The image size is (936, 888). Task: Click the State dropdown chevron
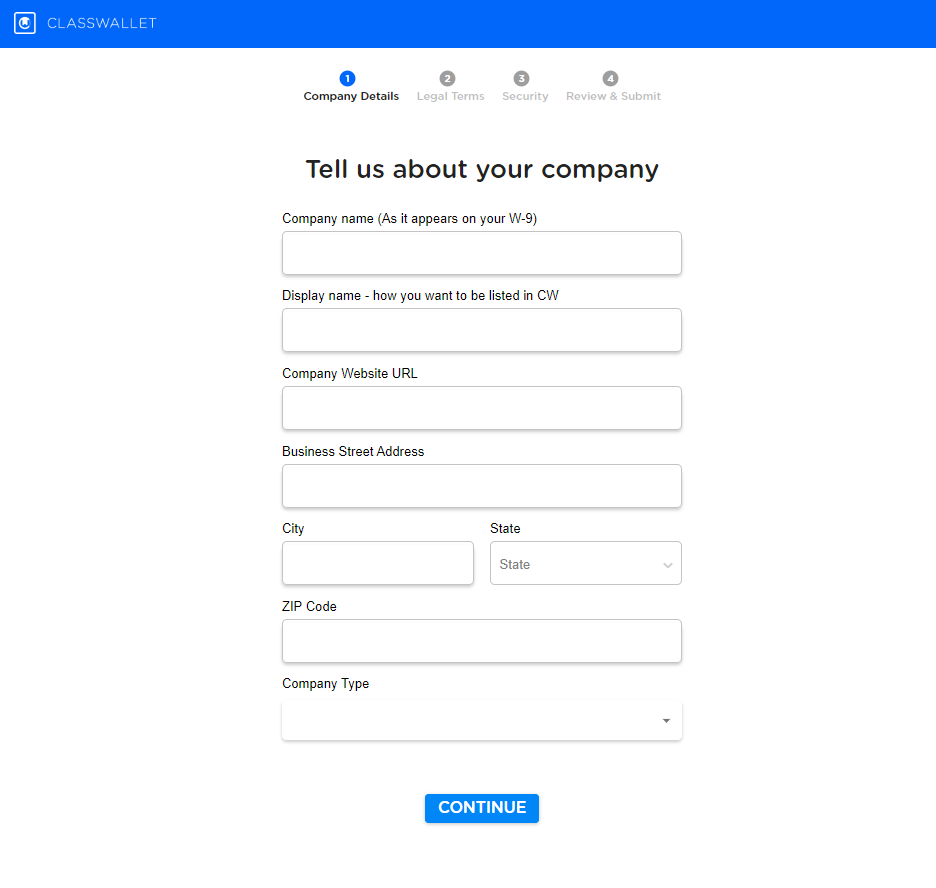pos(667,563)
